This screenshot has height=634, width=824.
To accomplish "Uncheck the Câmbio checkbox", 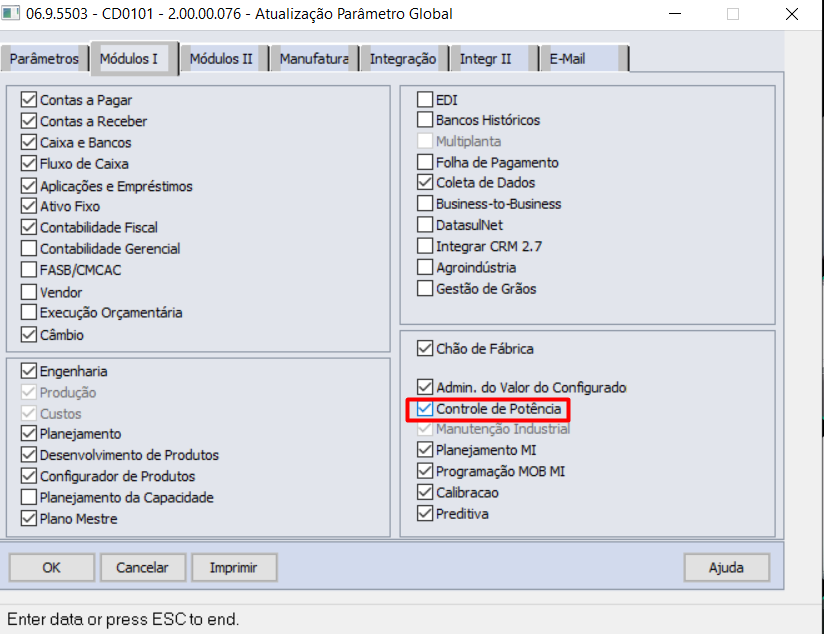I will [x=29, y=334].
